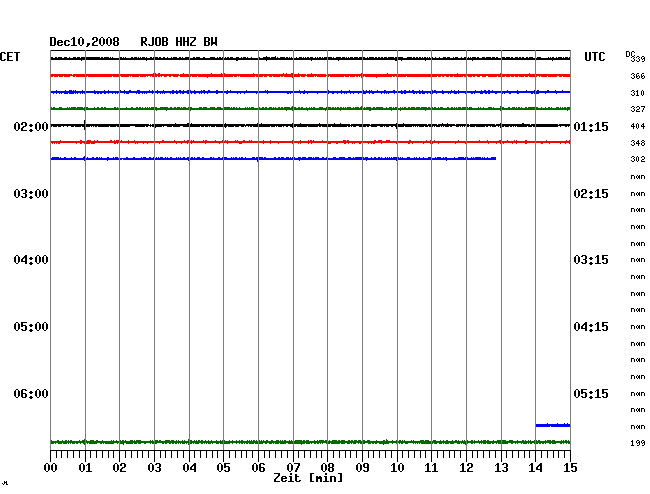Click the x-axis title "Zeit [min]"
Viewport: 650px width, 494px height.
[308, 478]
